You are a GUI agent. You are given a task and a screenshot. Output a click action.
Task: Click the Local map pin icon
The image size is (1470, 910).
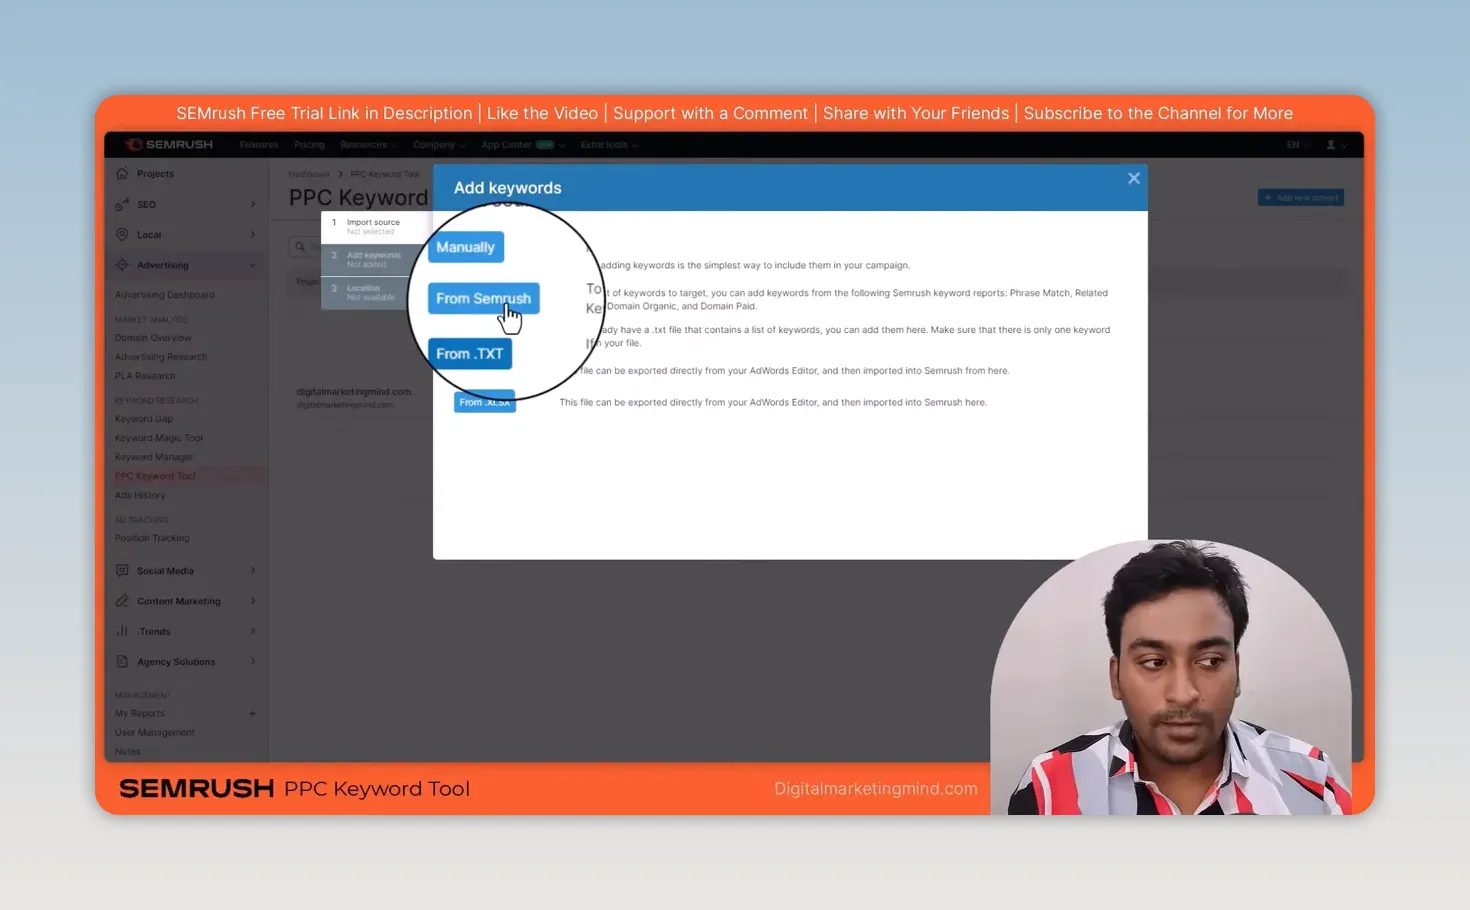(122, 234)
